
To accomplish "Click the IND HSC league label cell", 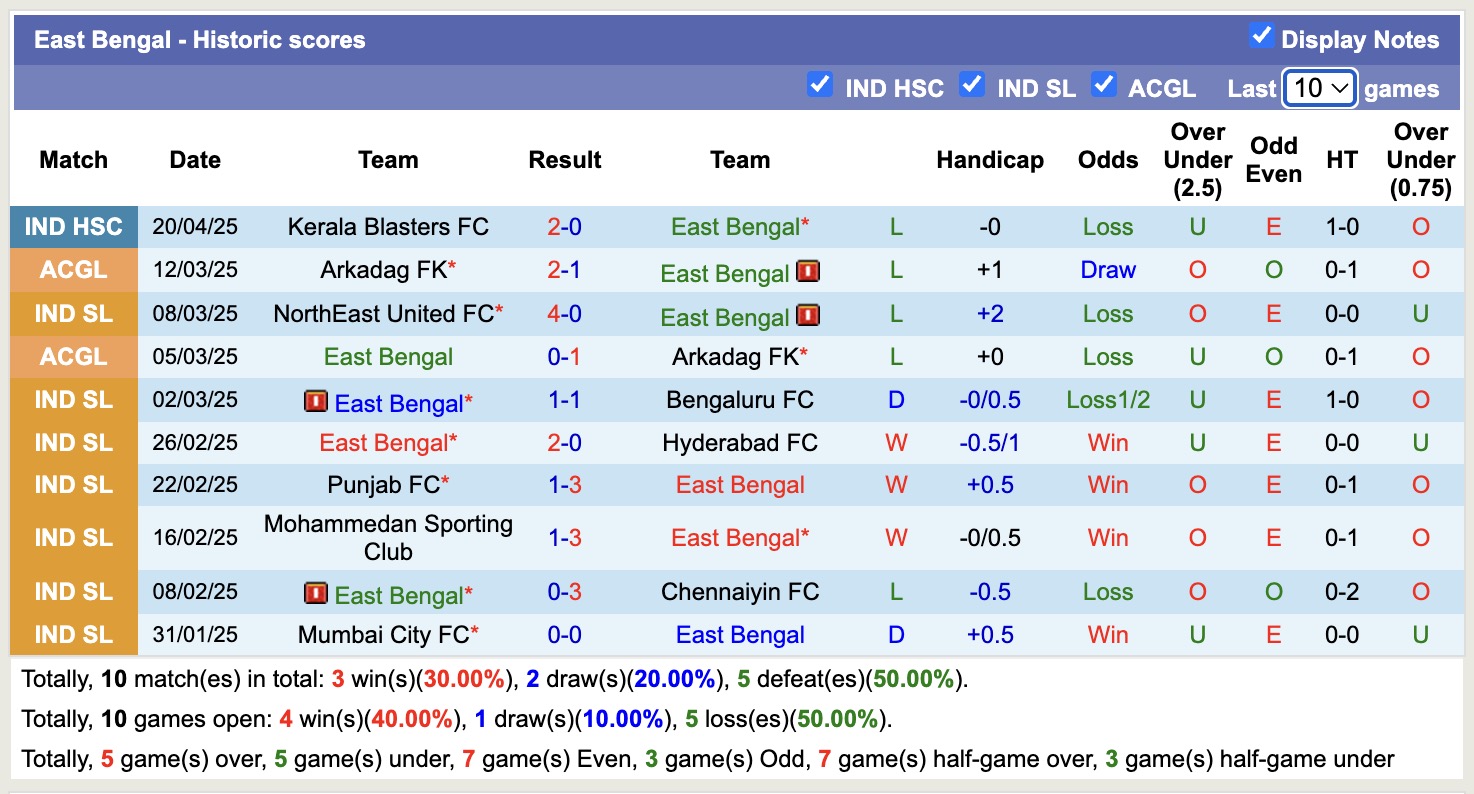I will coord(73,227).
